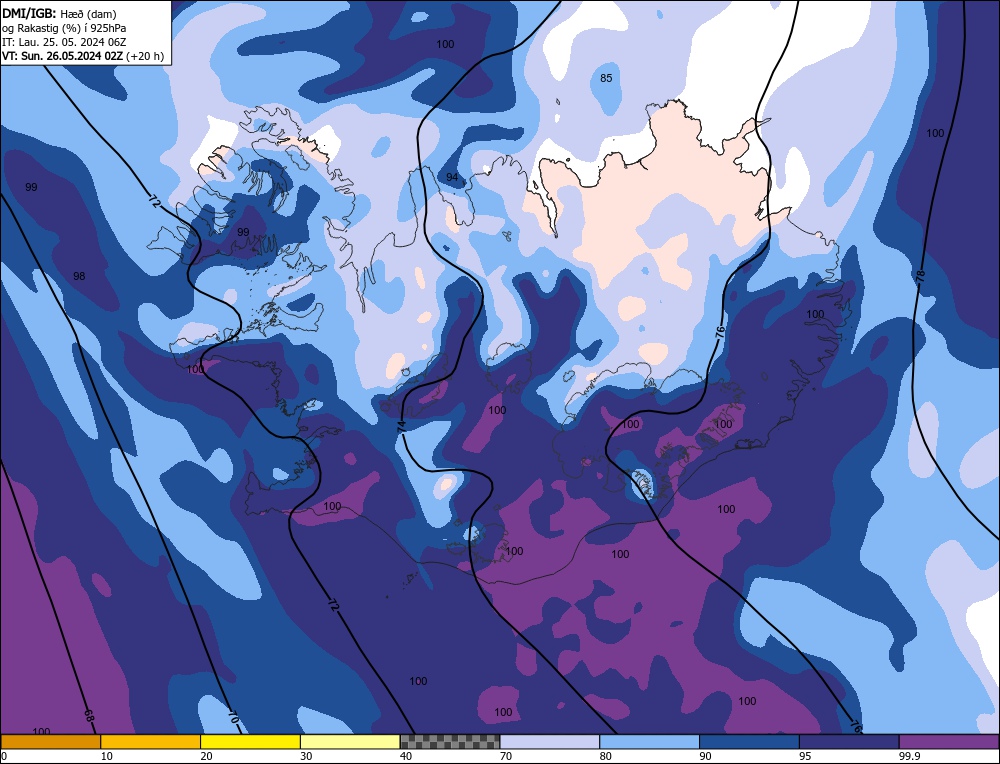The height and width of the screenshot is (764, 1000).
Task: Click the light blue 80–90 legend swatch
Action: (649, 742)
